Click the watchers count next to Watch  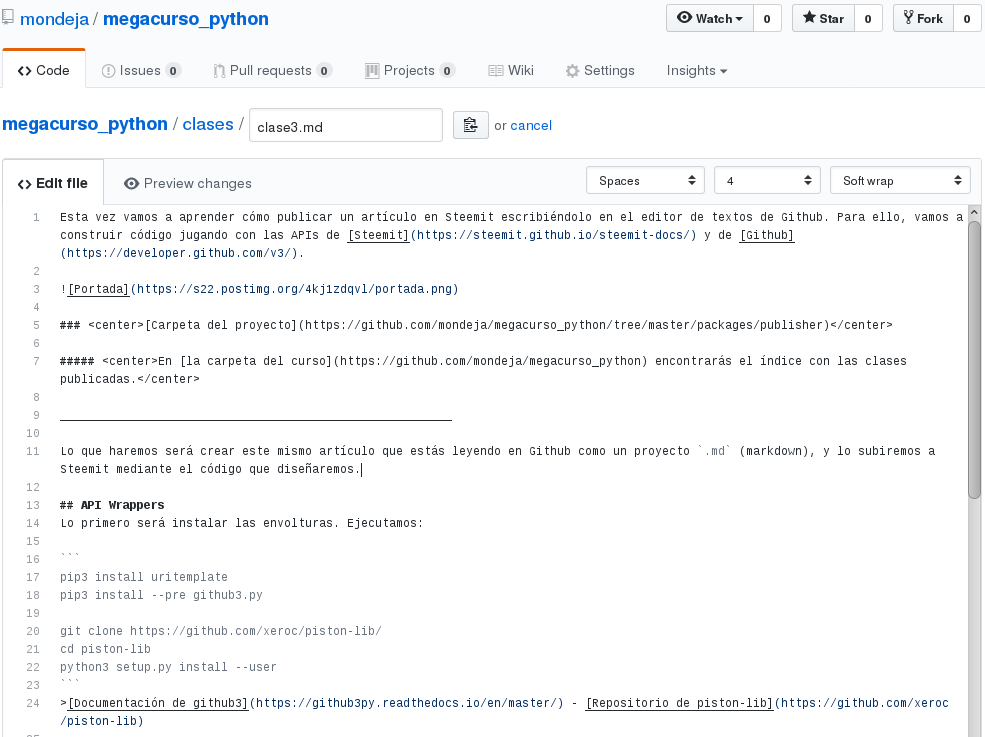click(767, 18)
